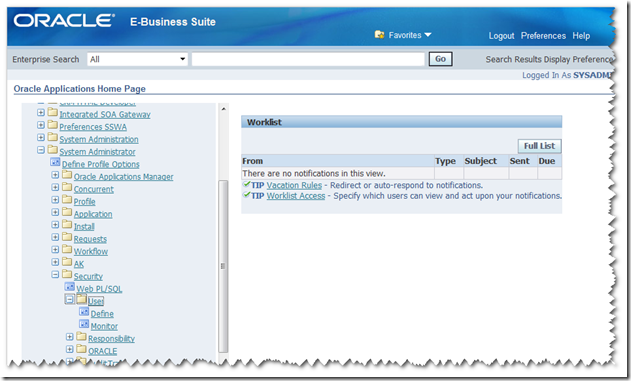
Task: Expand the Profile folder node
Action: tap(55, 200)
